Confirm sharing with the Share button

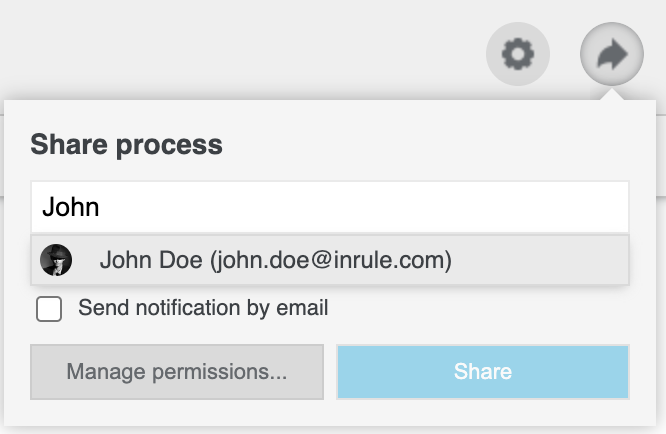pyautogui.click(x=482, y=372)
